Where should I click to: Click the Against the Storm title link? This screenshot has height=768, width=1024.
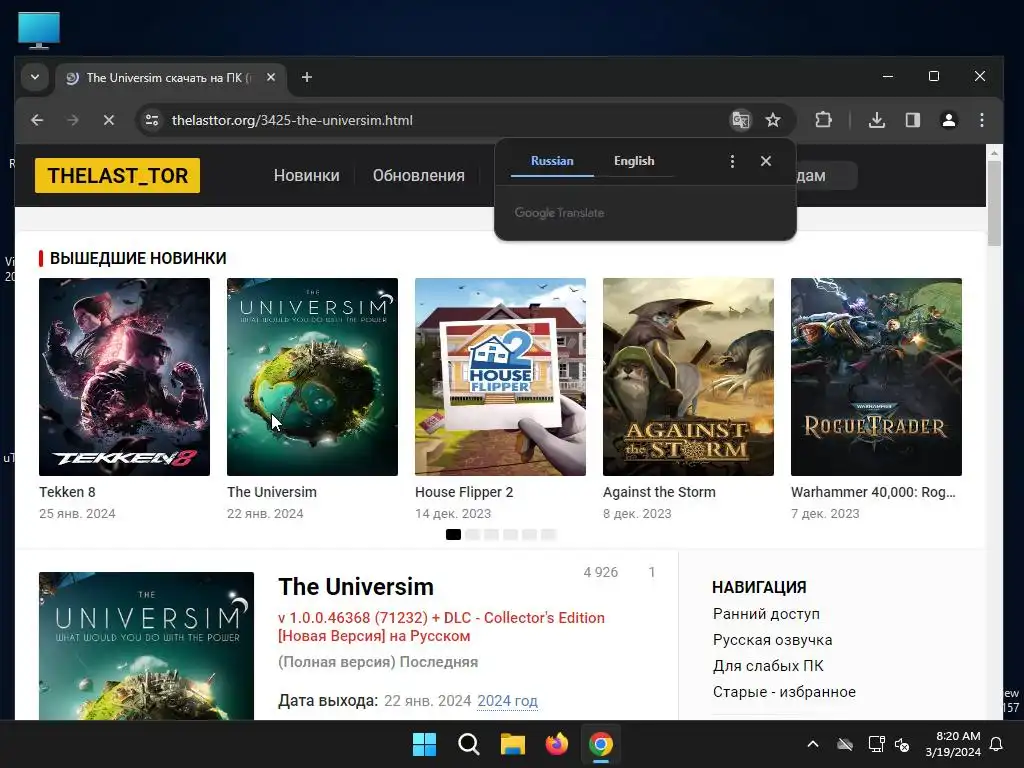pyautogui.click(x=660, y=492)
